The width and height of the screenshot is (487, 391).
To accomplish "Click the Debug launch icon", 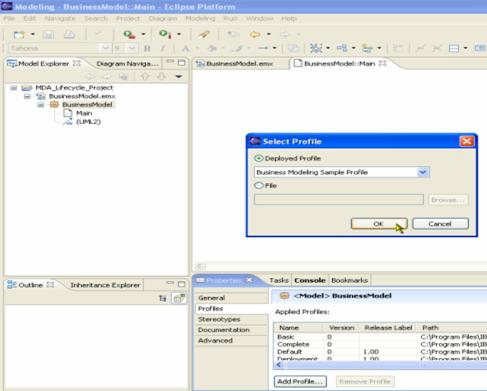I will [129, 34].
